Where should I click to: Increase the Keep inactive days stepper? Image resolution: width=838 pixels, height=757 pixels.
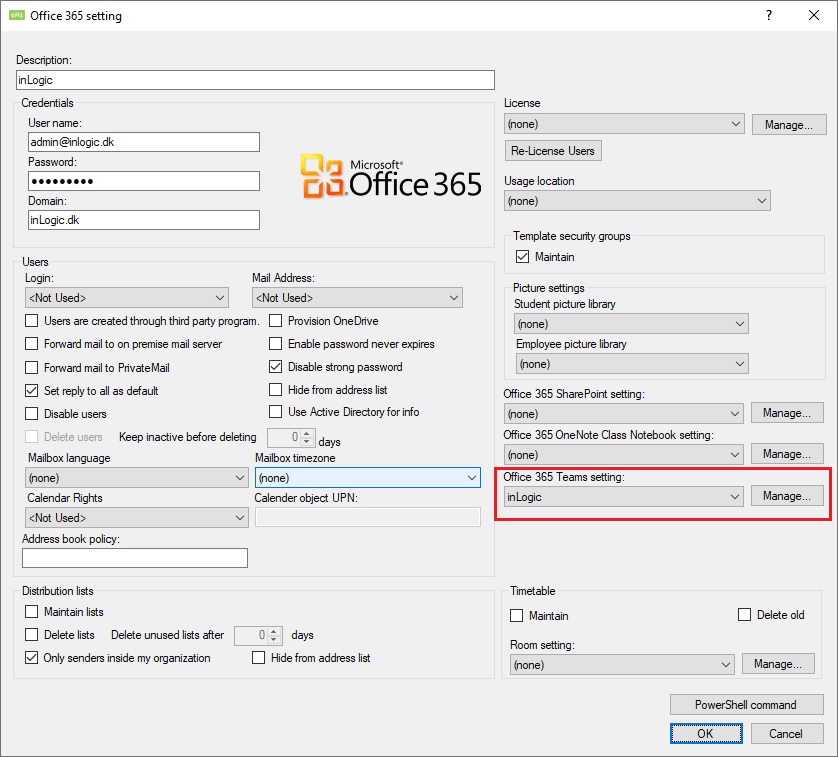(x=308, y=433)
